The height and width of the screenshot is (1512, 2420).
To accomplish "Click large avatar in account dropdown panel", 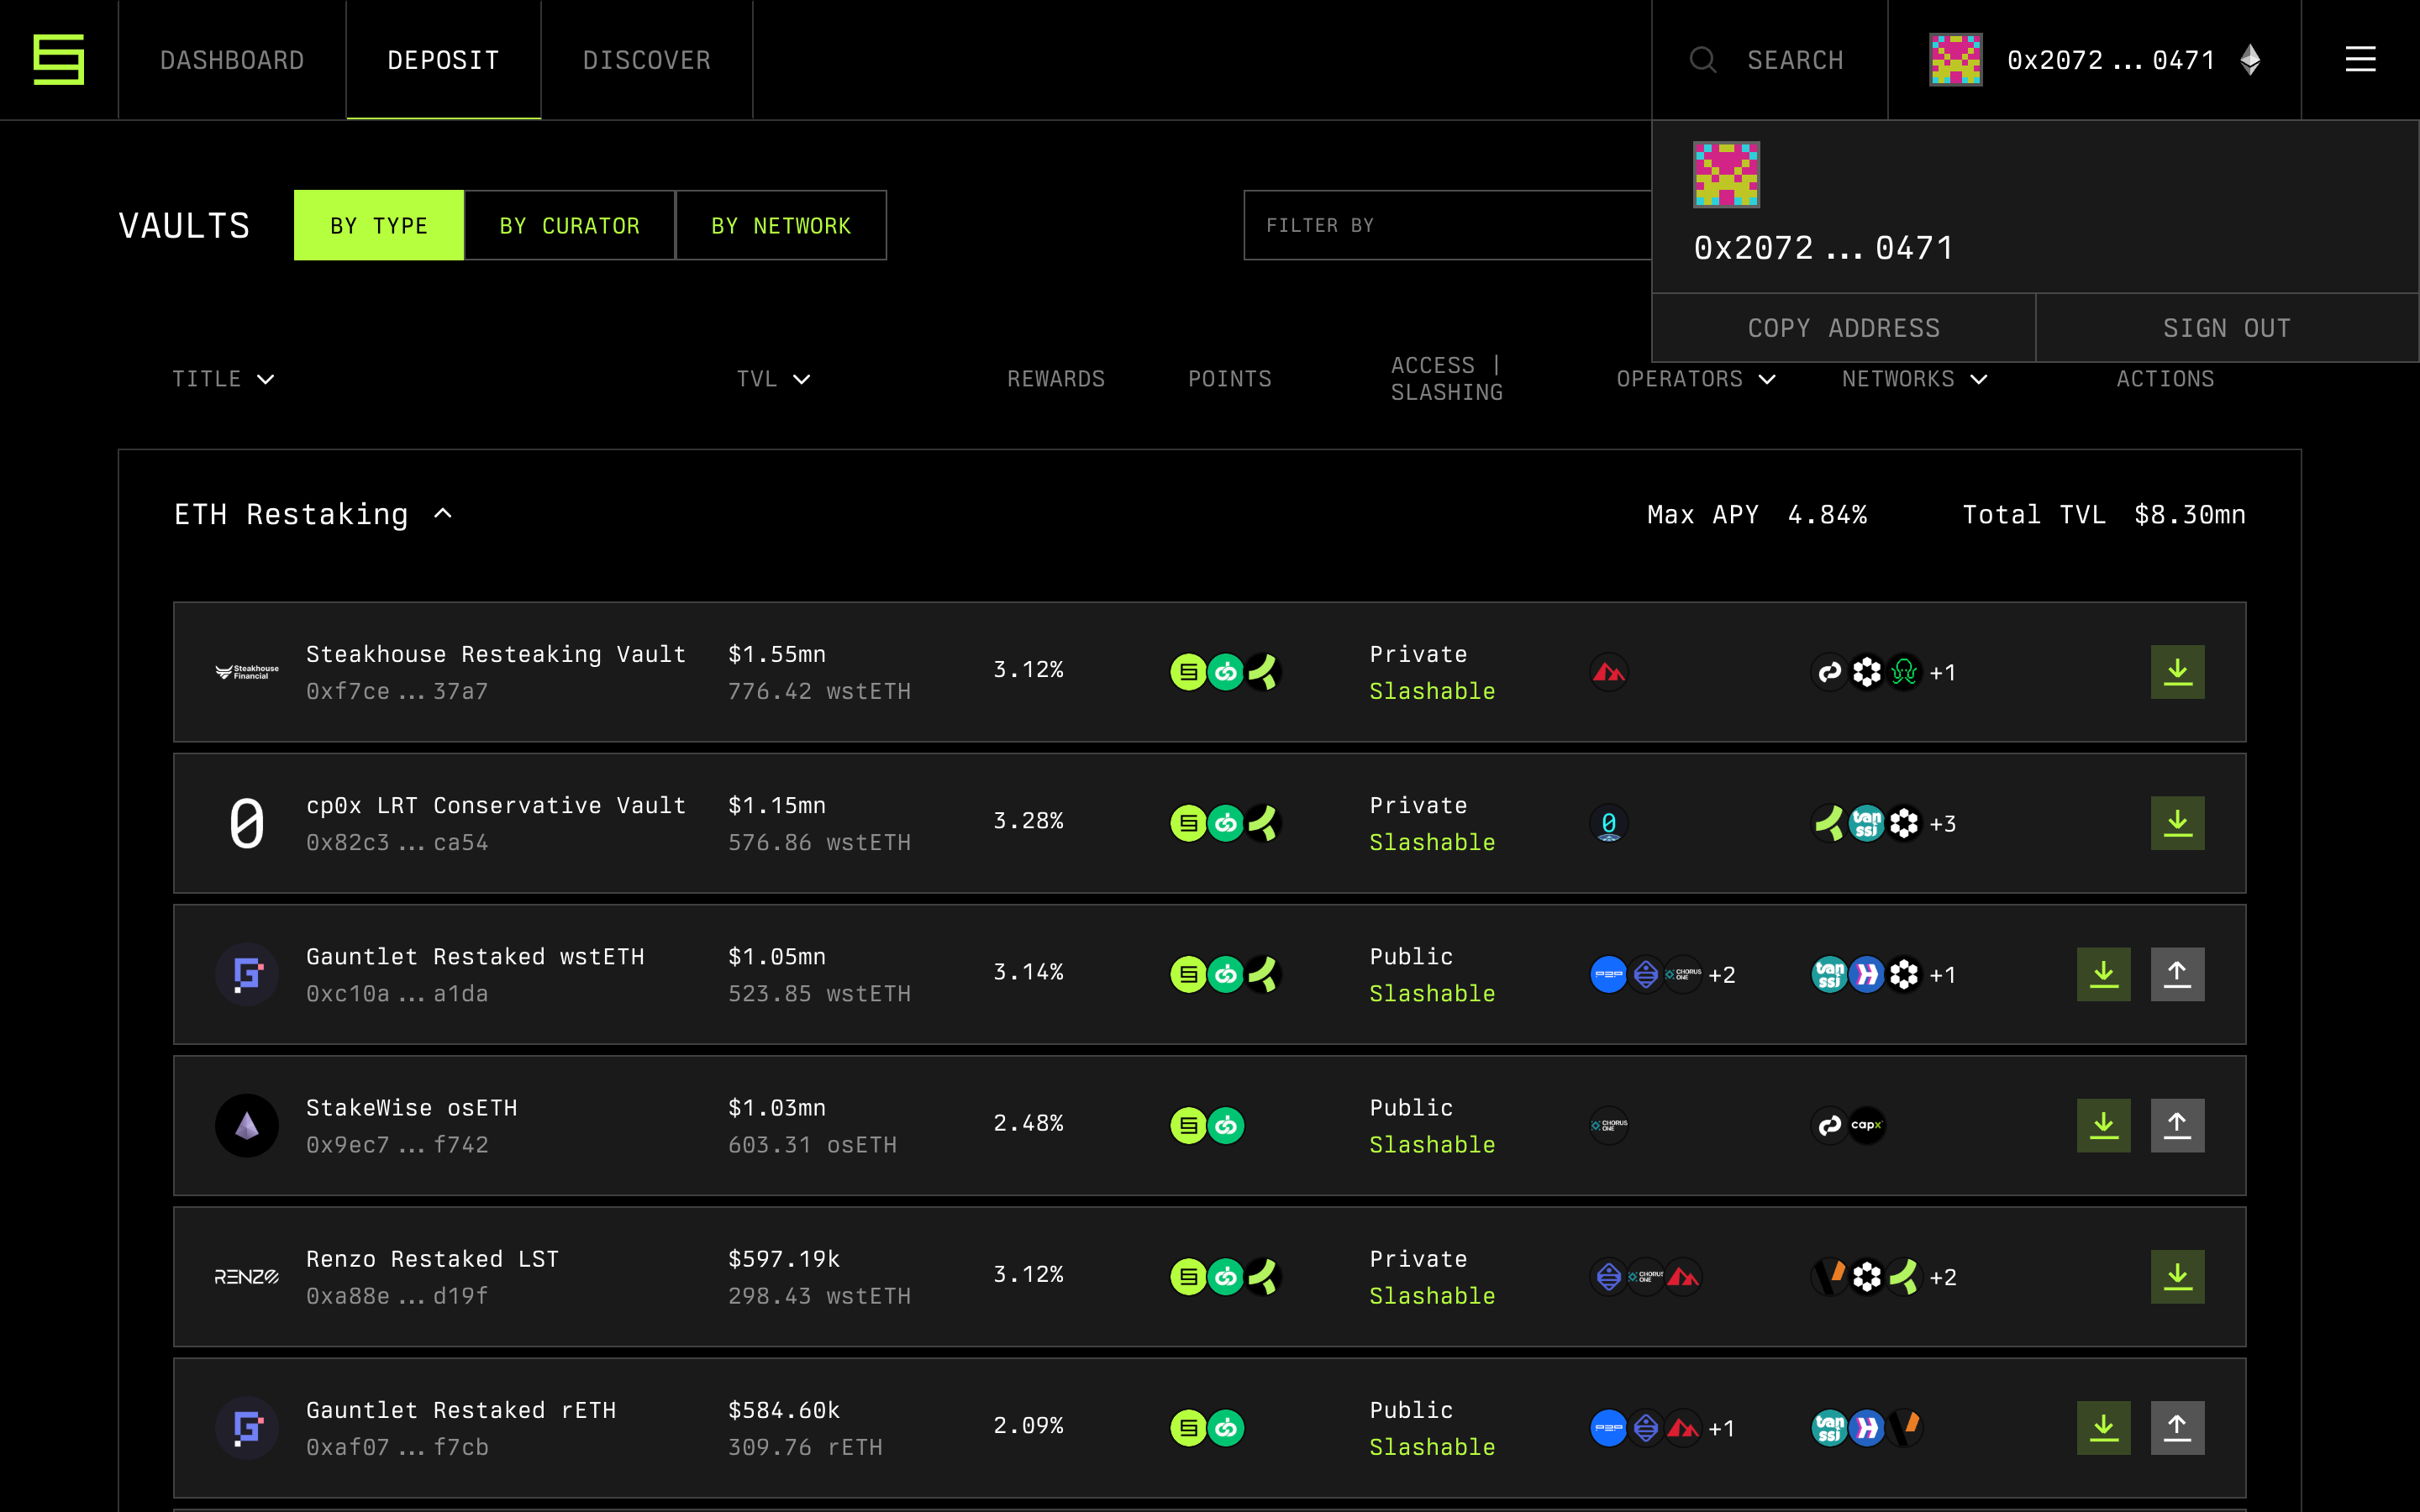I will pos(1726,174).
